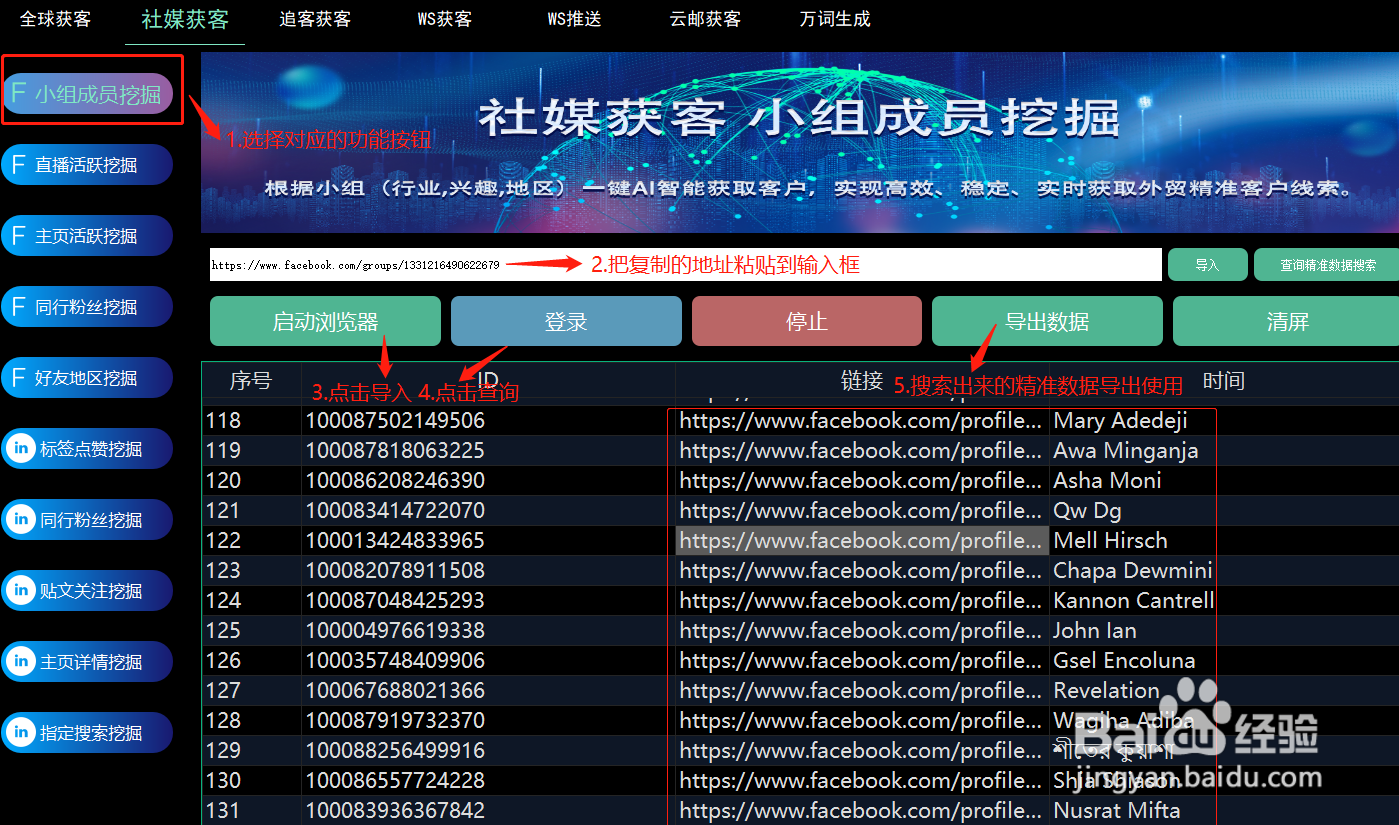The width and height of the screenshot is (1399, 825).
Task: Click the 标签点赞挖掘 label in the sidebar
Action: 91,450
